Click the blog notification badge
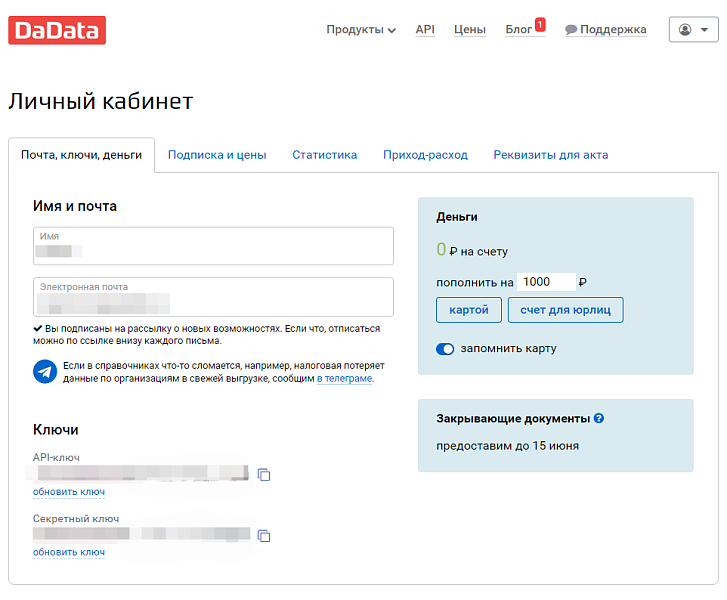This screenshot has height=600, width=727. [540, 24]
